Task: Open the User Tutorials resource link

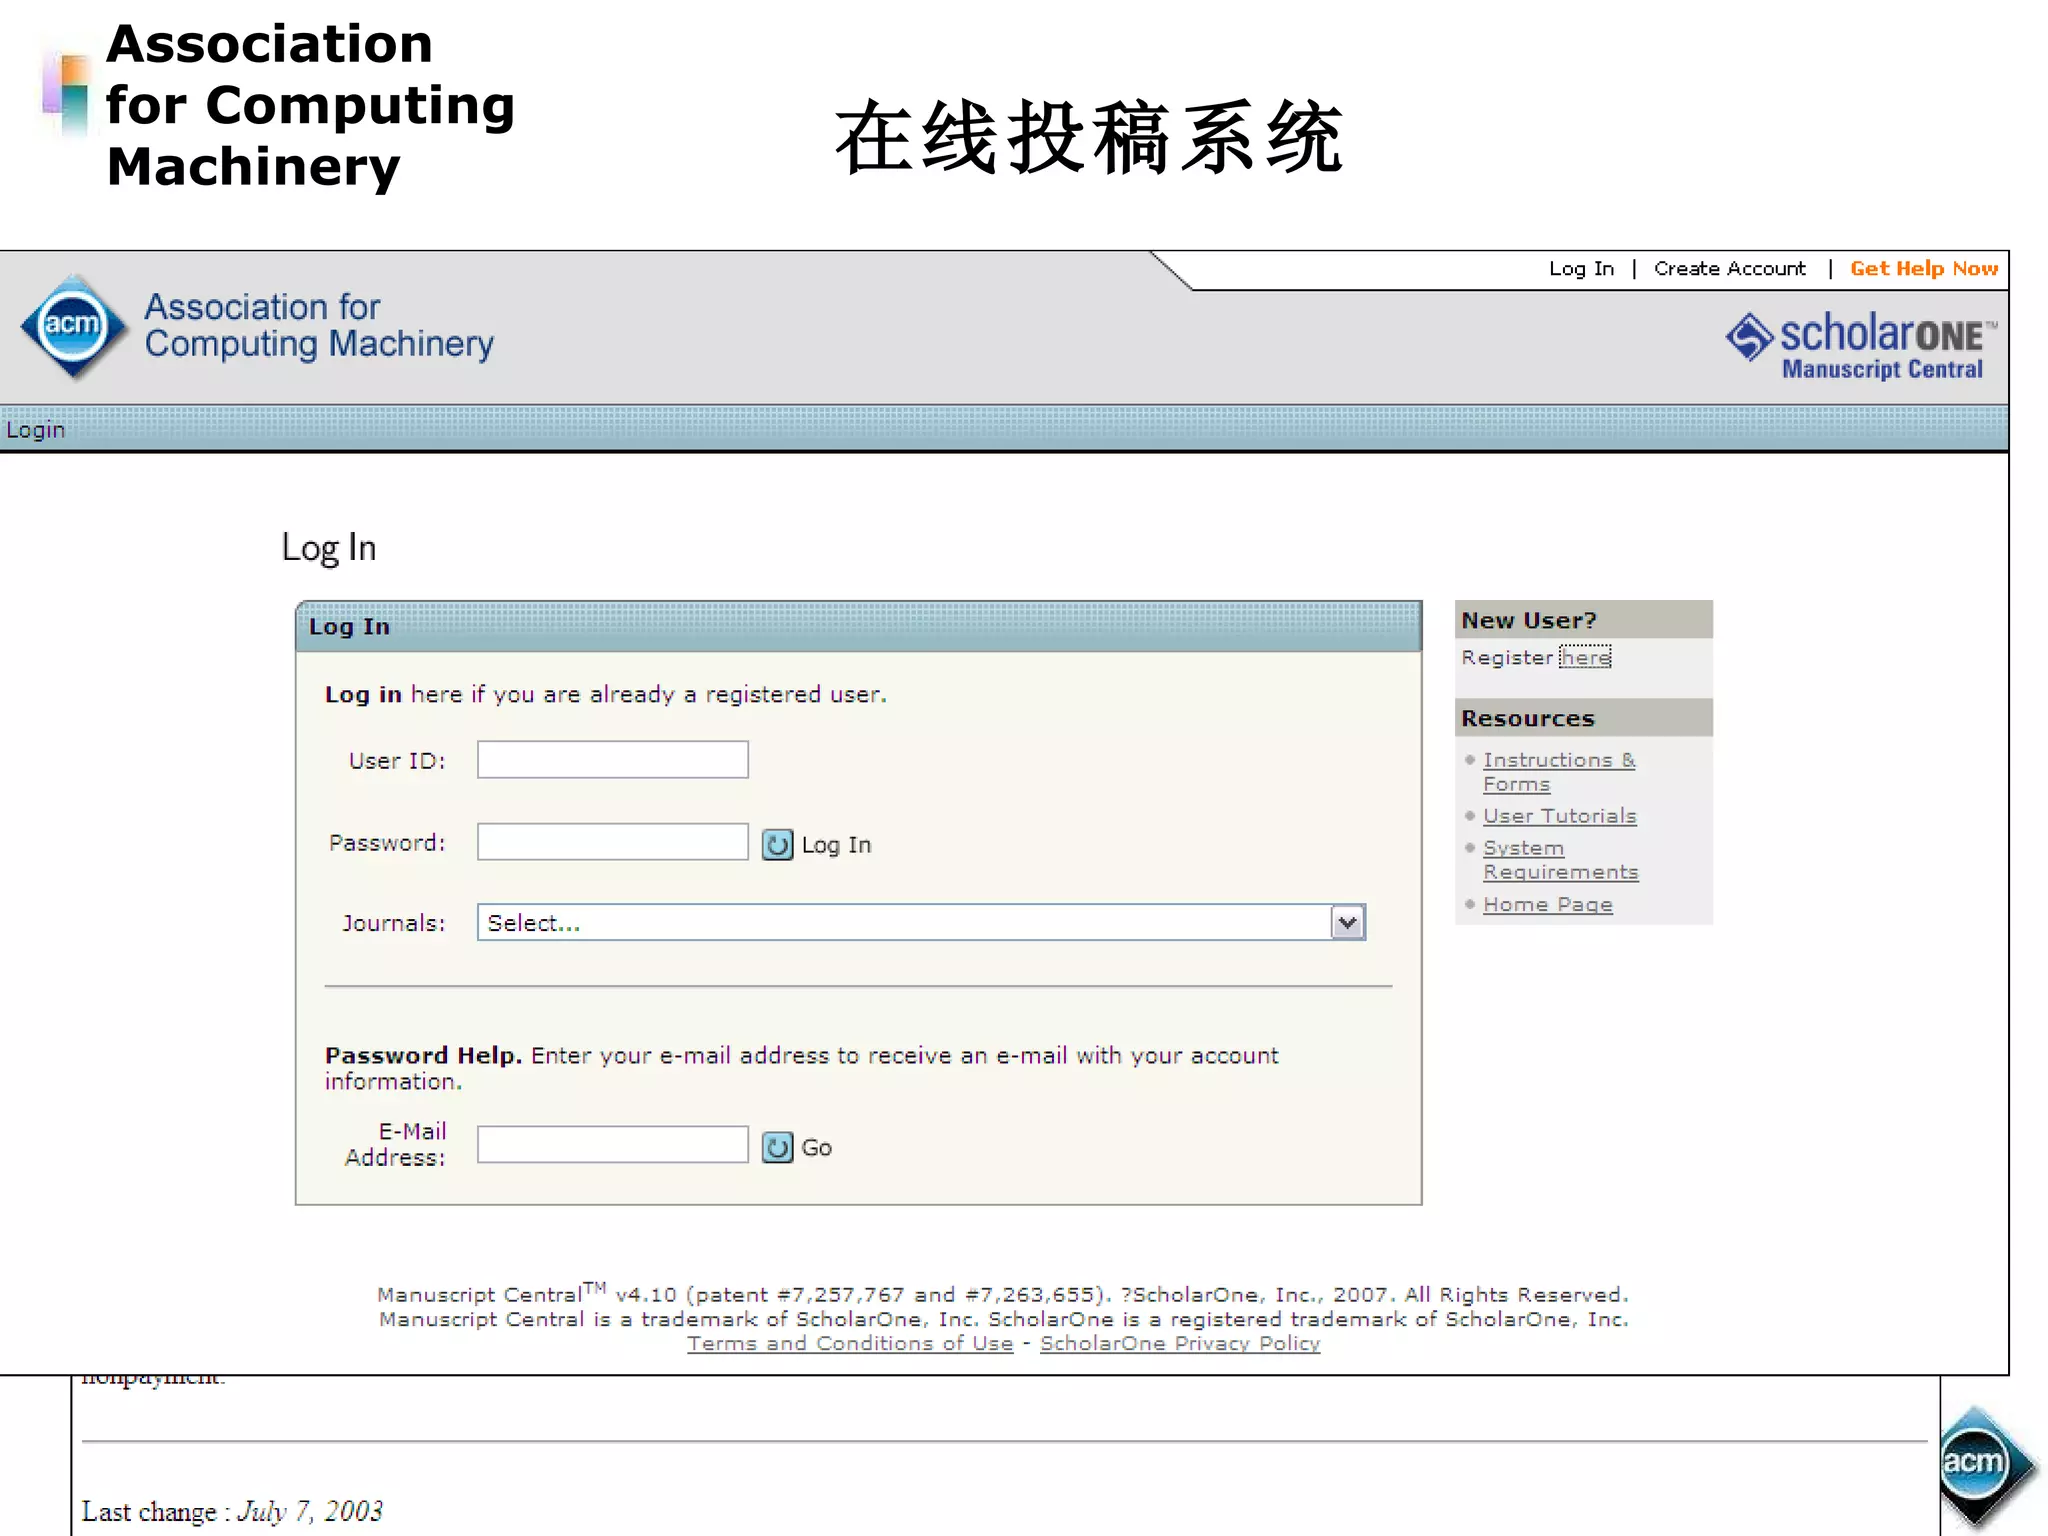Action: 1559,816
